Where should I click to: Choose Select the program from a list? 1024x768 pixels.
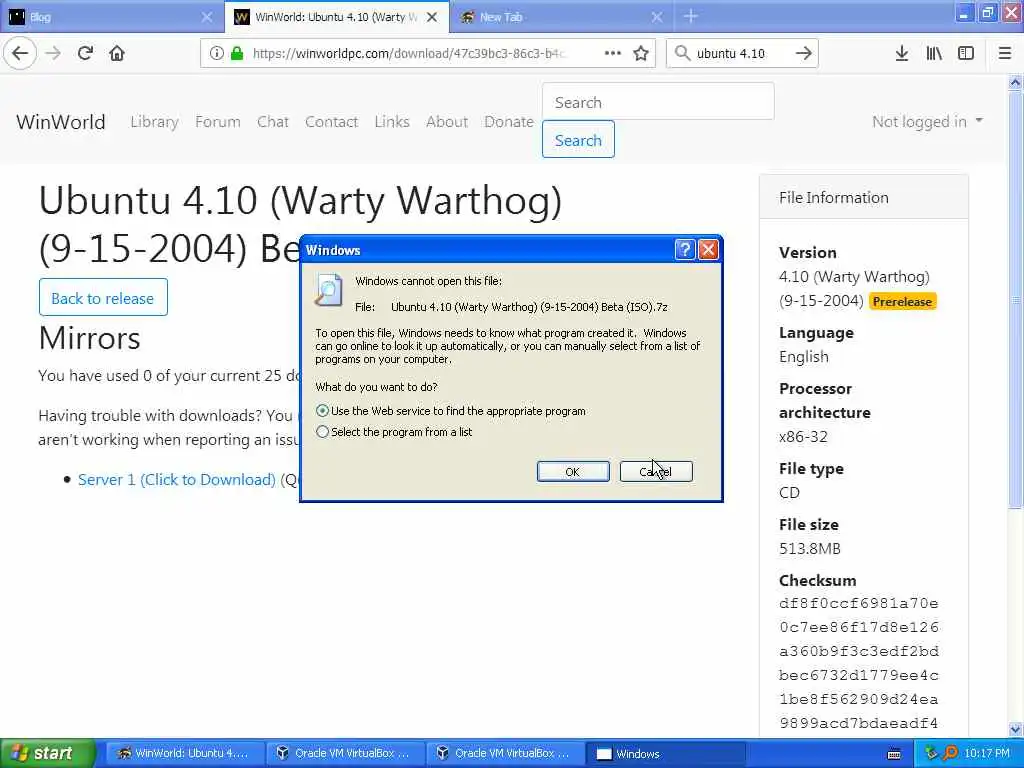click(x=323, y=432)
